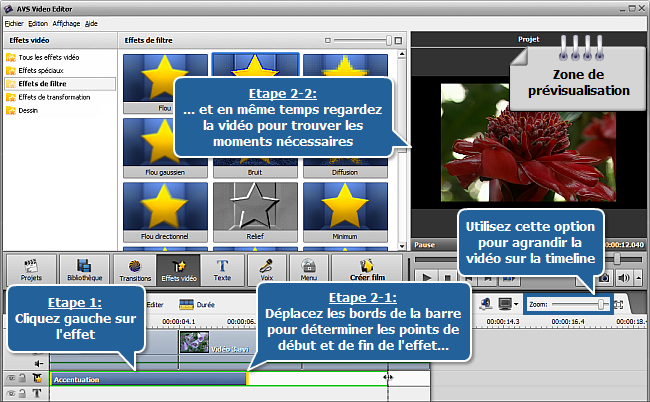Click the video effects track star icon
The width and height of the screenshot is (650, 402).
click(37, 378)
